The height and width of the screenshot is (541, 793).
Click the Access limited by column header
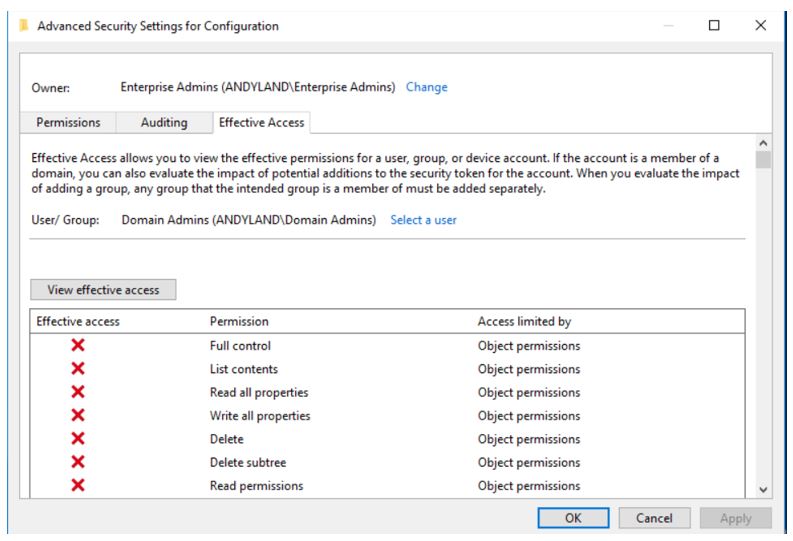tap(524, 321)
